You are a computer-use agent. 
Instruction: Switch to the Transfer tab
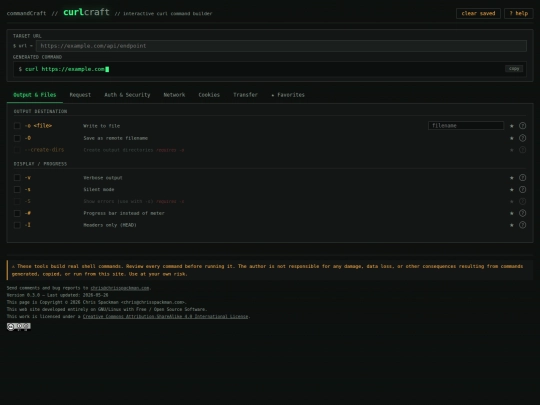click(x=245, y=95)
